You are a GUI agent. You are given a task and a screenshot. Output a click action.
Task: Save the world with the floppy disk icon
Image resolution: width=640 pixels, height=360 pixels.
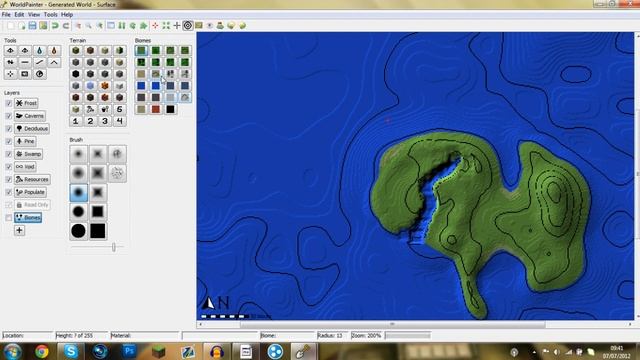(32, 26)
